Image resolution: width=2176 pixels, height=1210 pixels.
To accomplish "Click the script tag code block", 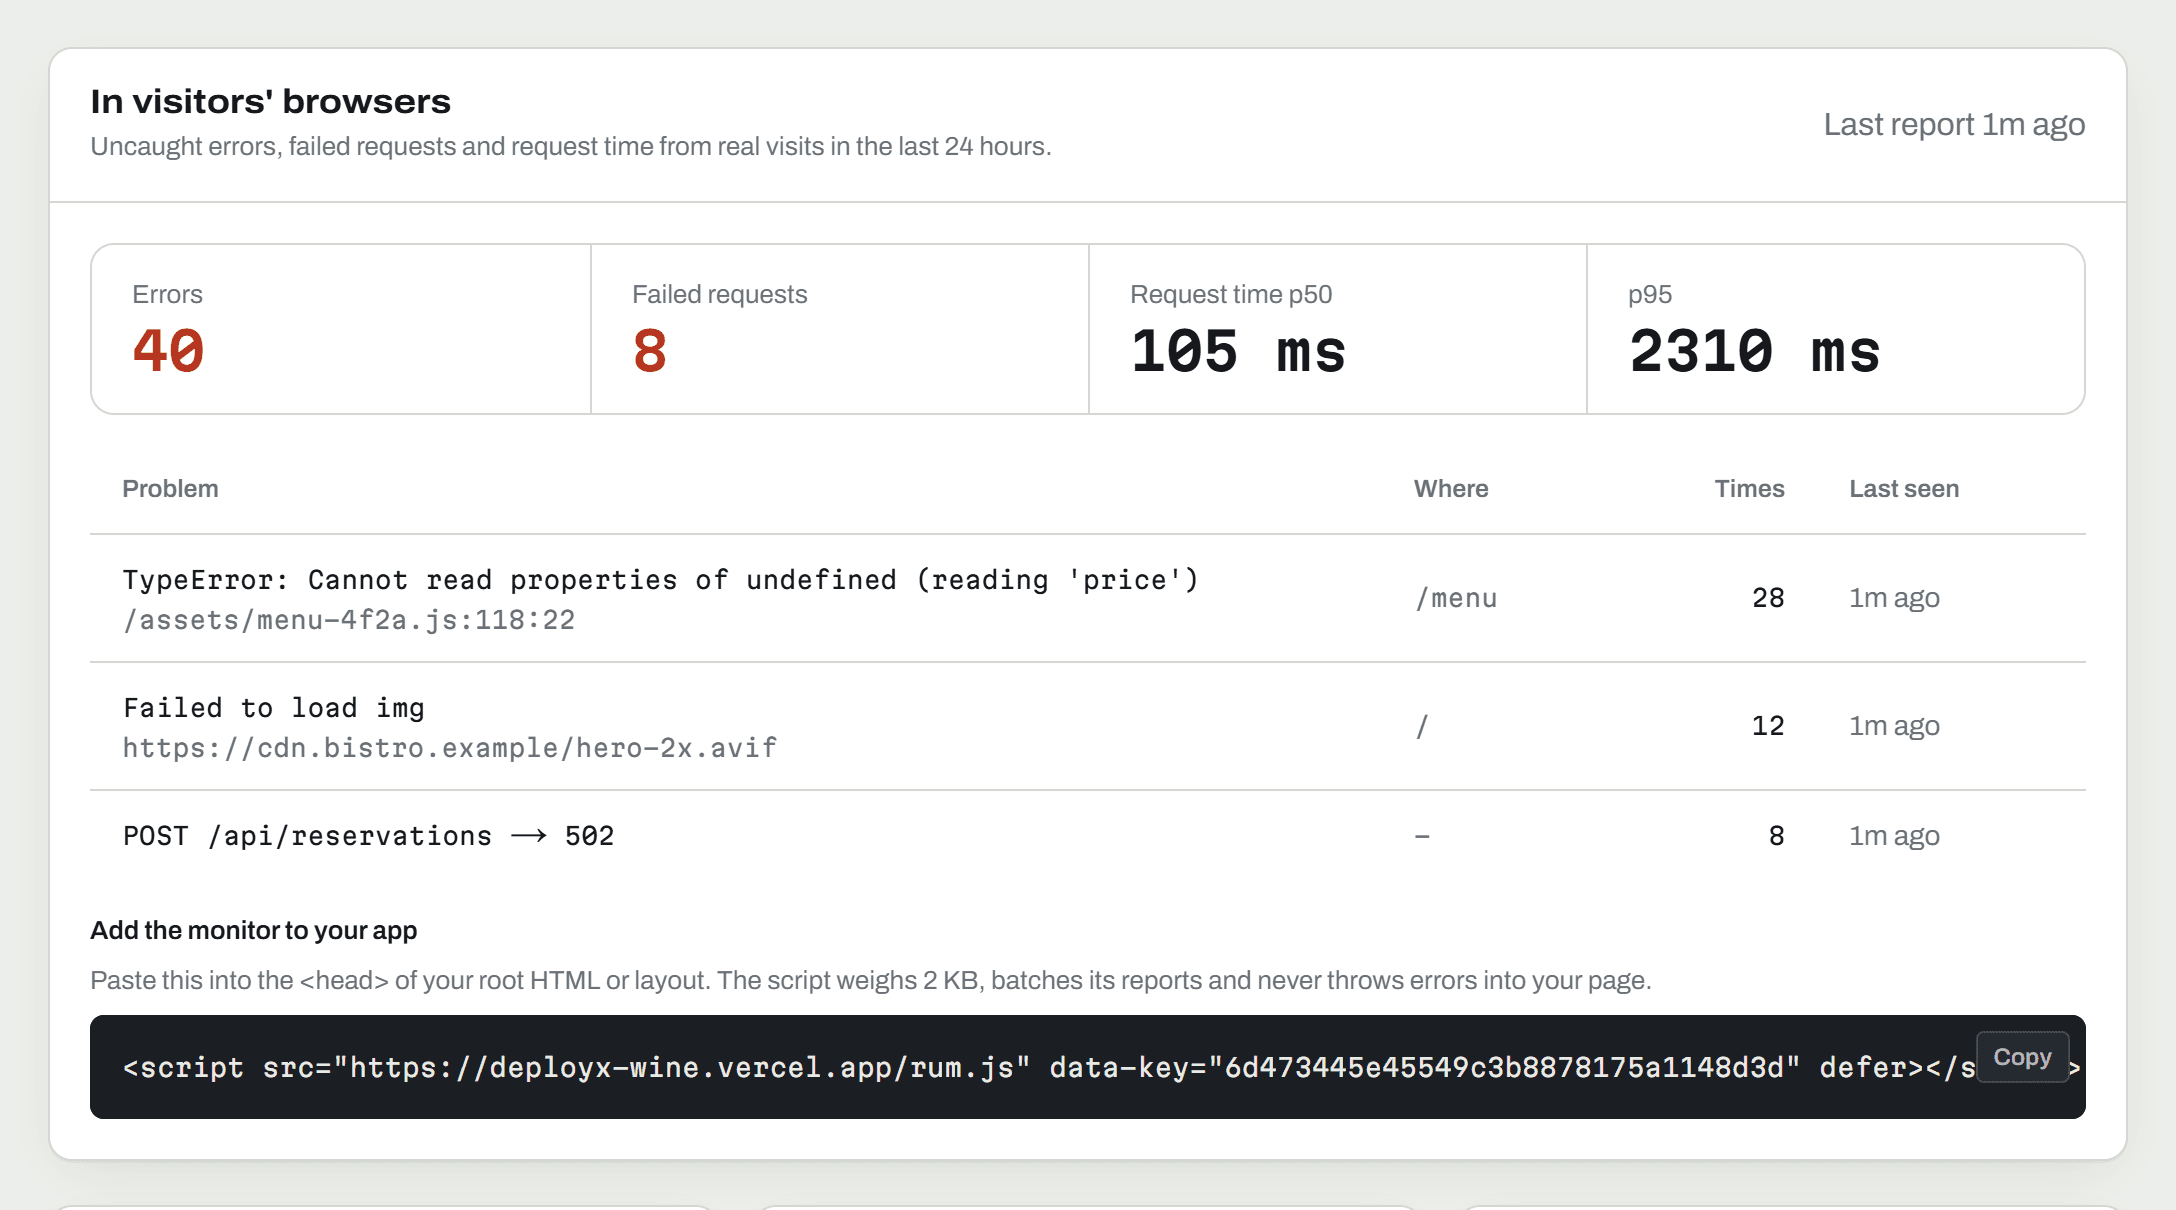I will [1088, 1067].
